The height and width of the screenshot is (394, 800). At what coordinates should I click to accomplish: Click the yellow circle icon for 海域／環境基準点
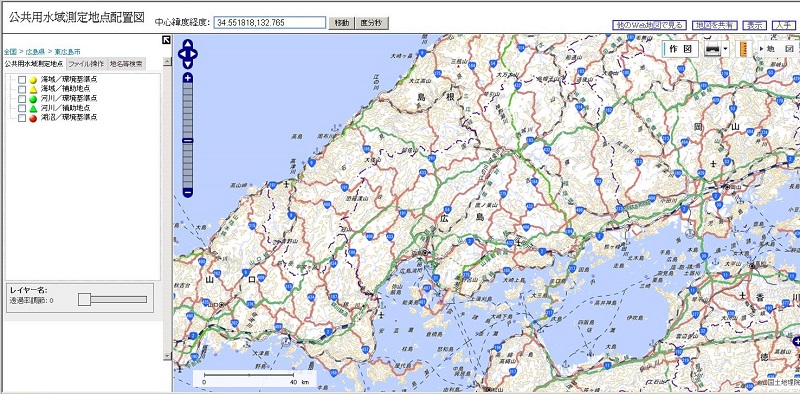(33, 80)
